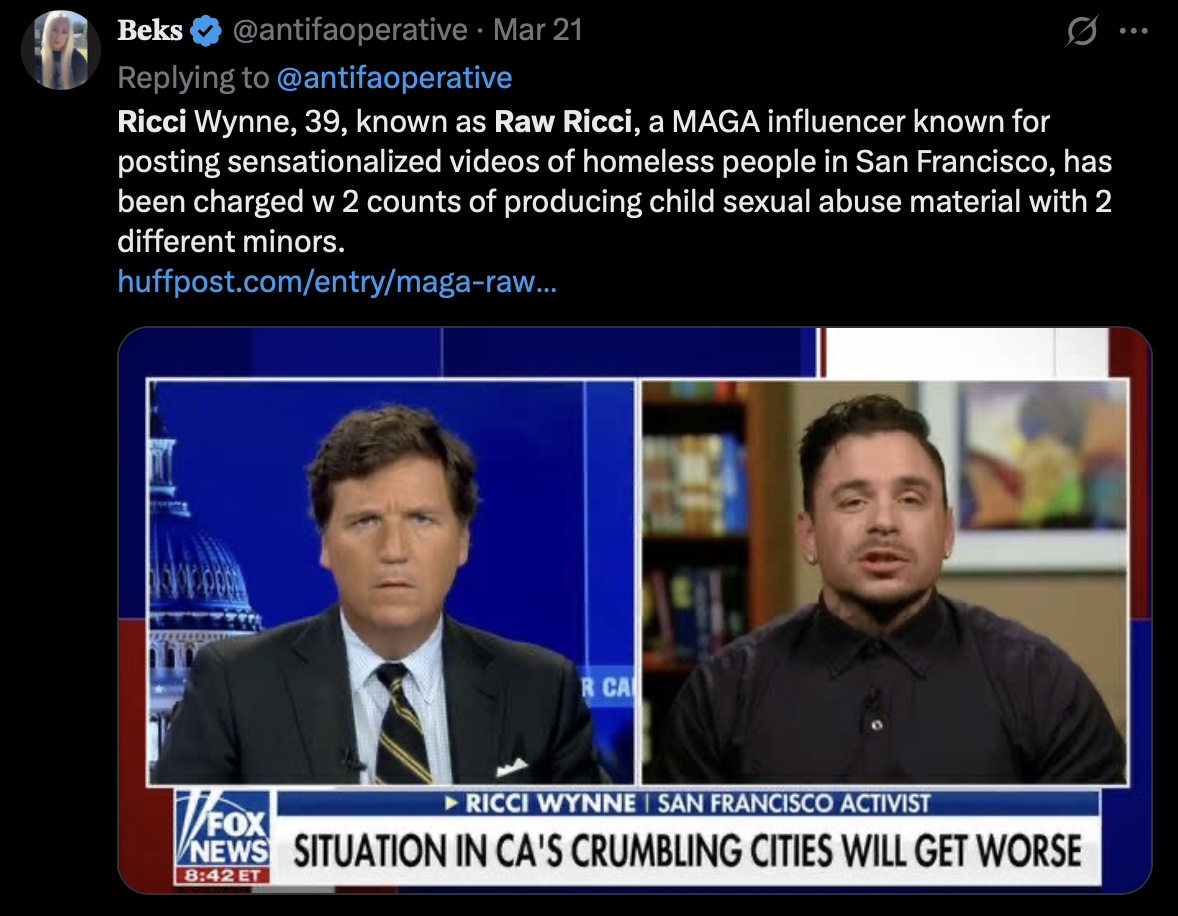This screenshot has height=916, width=1178.
Task: Click the bold Ricci word starting the tweet
Action: [x=152, y=122]
